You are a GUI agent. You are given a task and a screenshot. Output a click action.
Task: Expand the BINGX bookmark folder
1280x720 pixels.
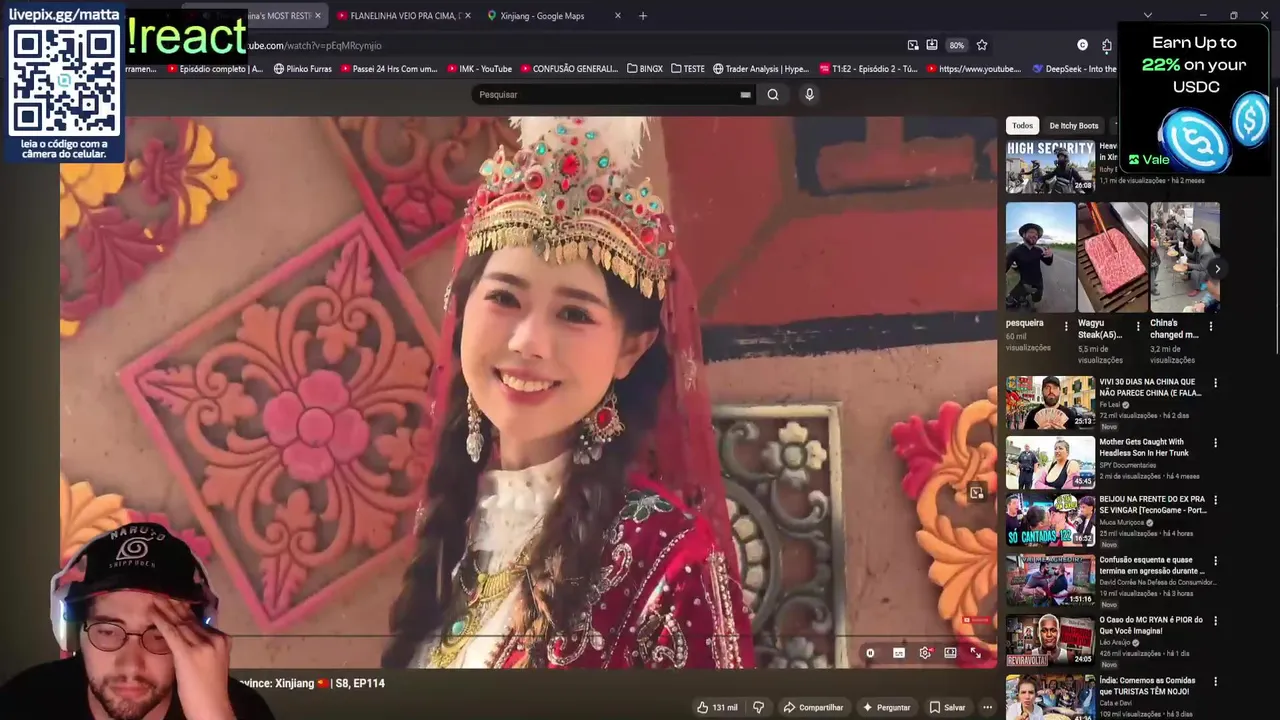pyautogui.click(x=645, y=69)
